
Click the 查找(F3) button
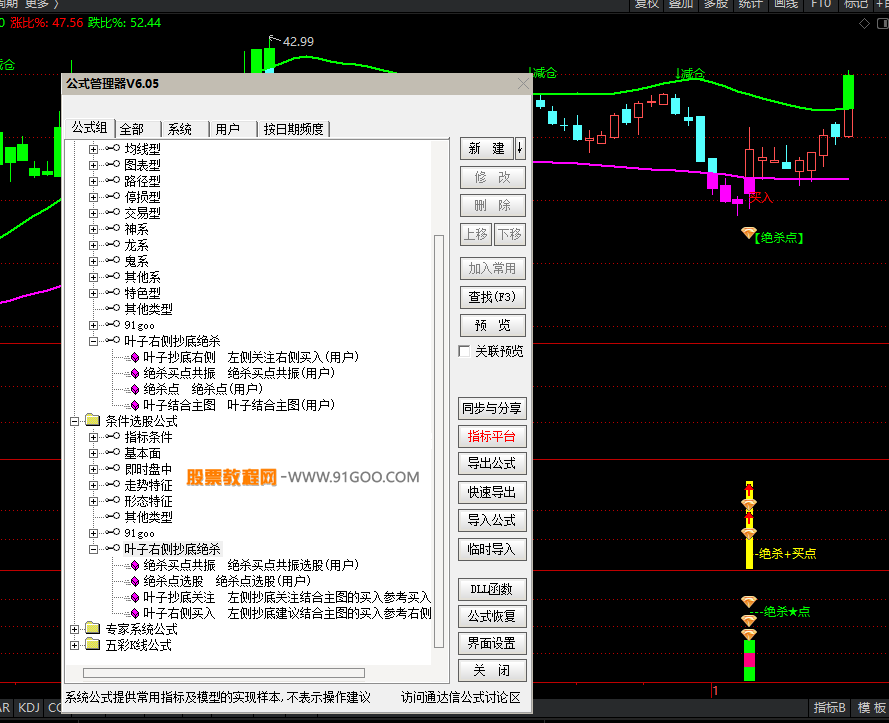(492, 297)
